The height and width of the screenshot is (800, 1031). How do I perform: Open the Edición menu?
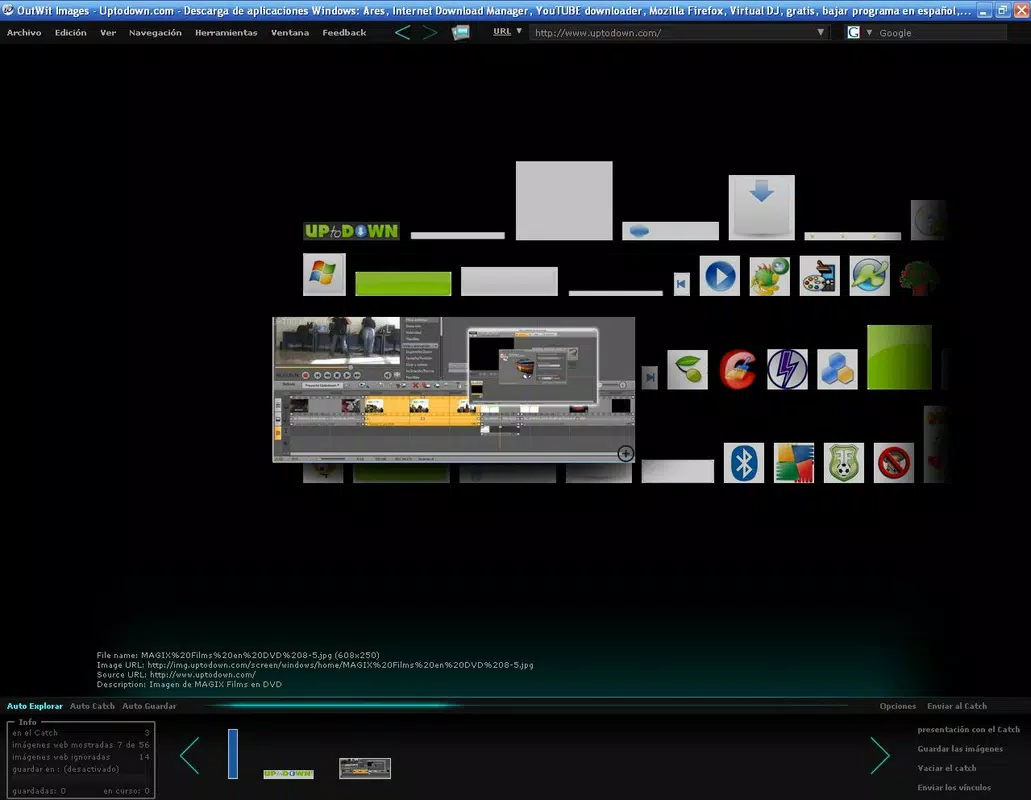tap(70, 32)
